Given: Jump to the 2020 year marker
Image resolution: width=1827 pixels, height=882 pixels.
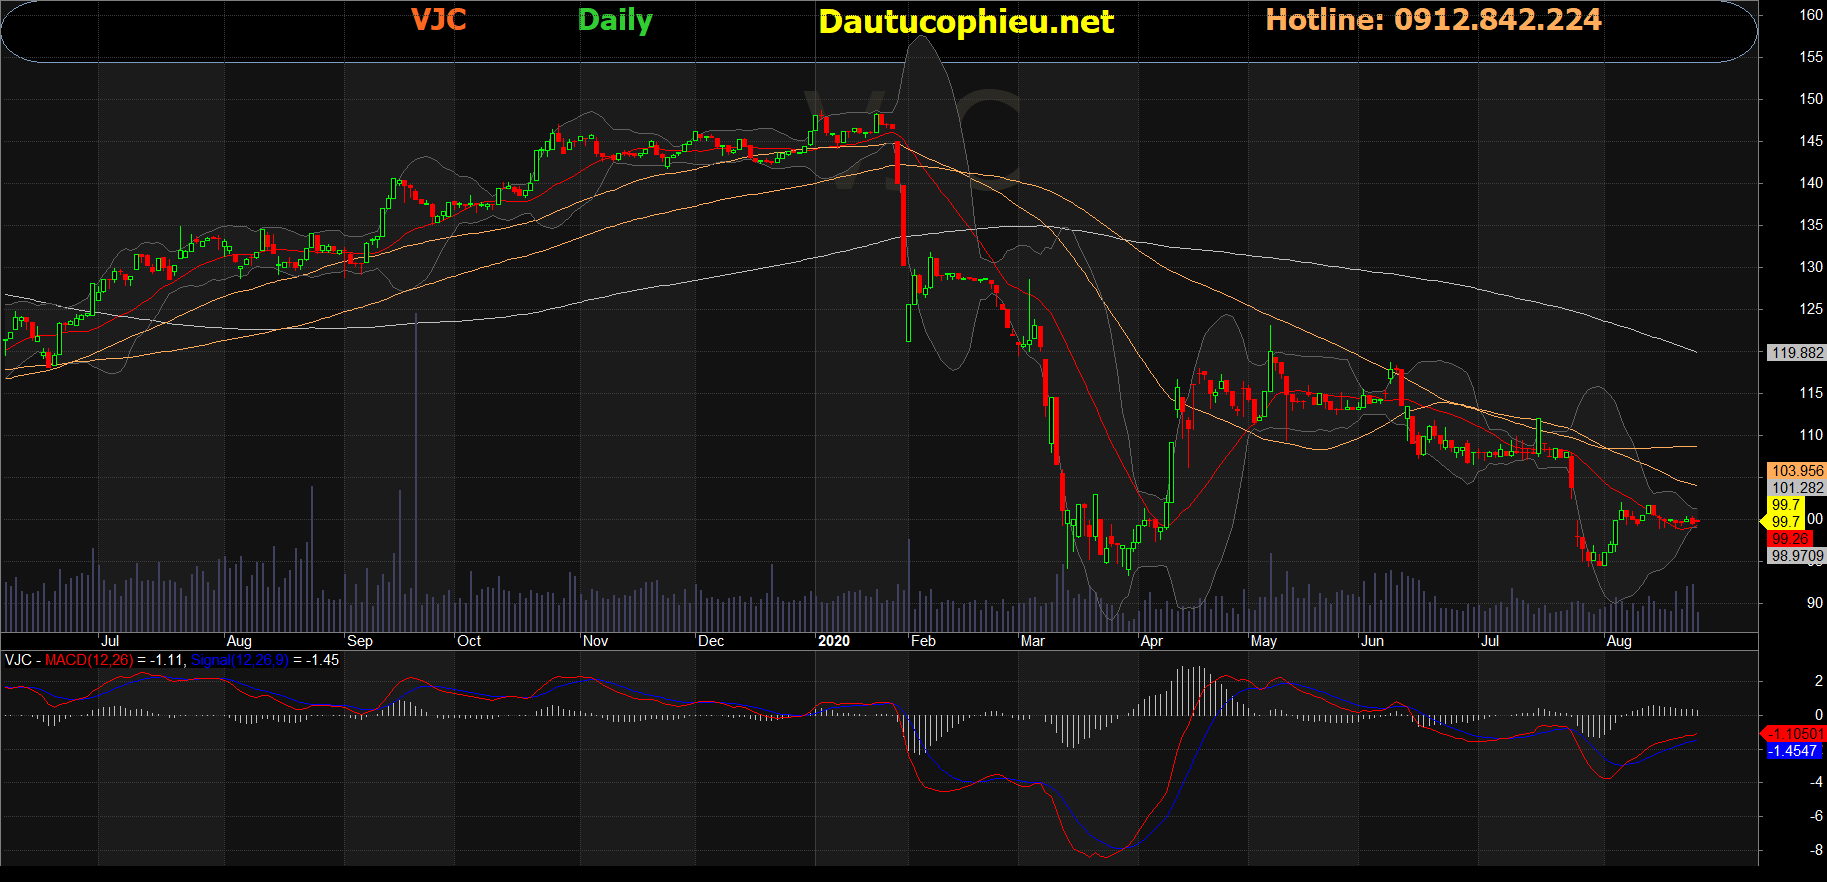Looking at the screenshot, I should point(833,641).
